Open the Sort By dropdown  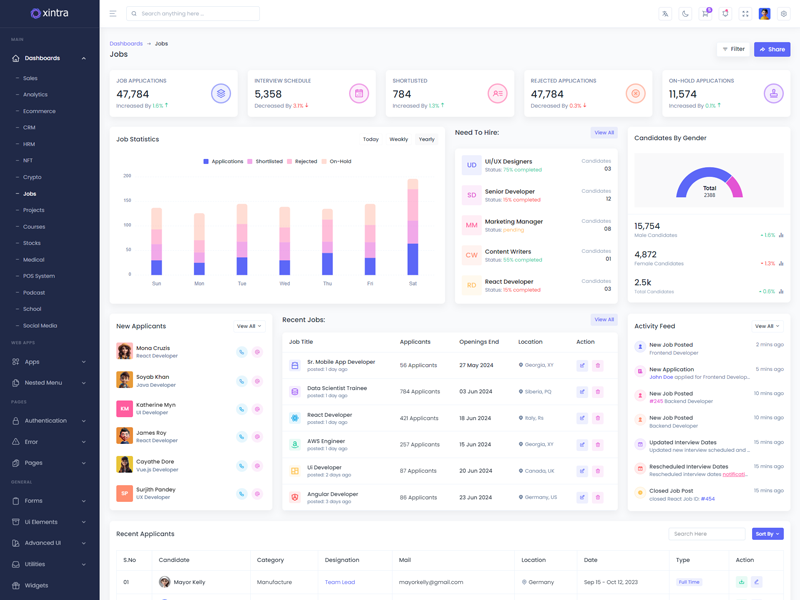point(767,534)
